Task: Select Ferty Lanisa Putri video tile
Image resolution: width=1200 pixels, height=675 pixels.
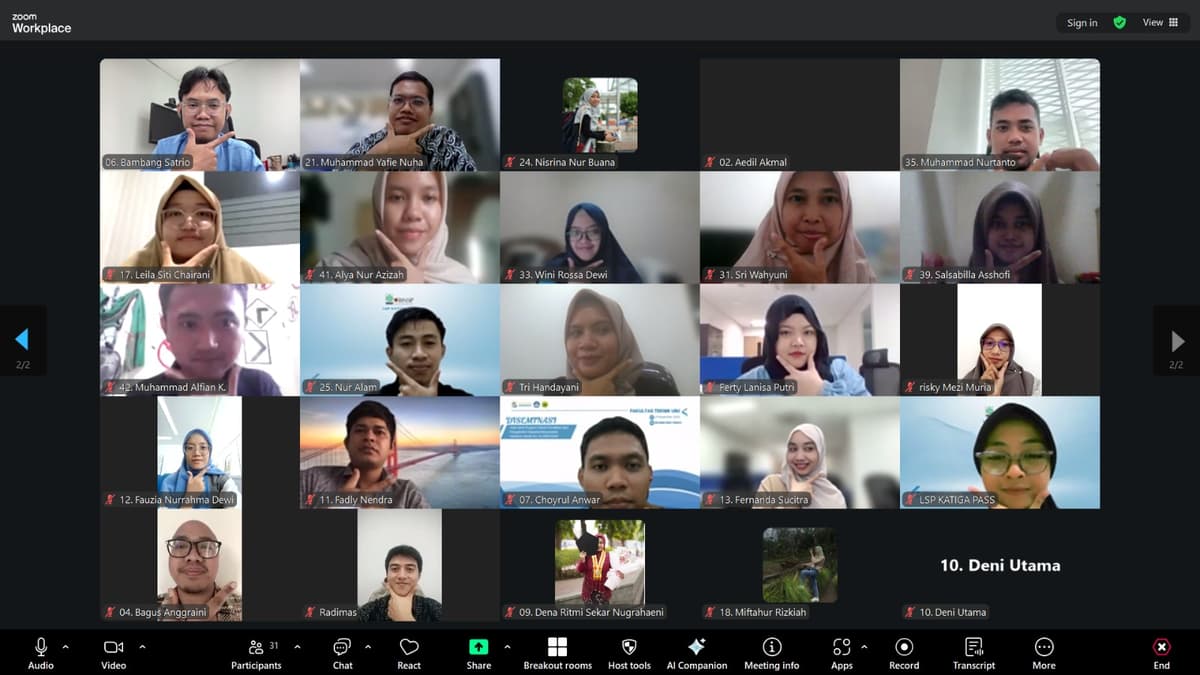Action: 800,340
